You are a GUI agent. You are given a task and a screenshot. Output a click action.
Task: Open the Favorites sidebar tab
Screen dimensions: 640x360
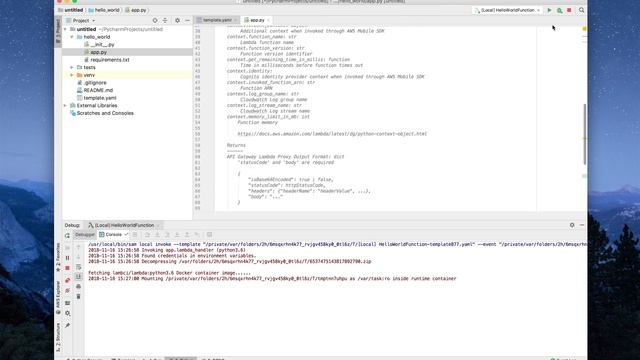[58, 258]
